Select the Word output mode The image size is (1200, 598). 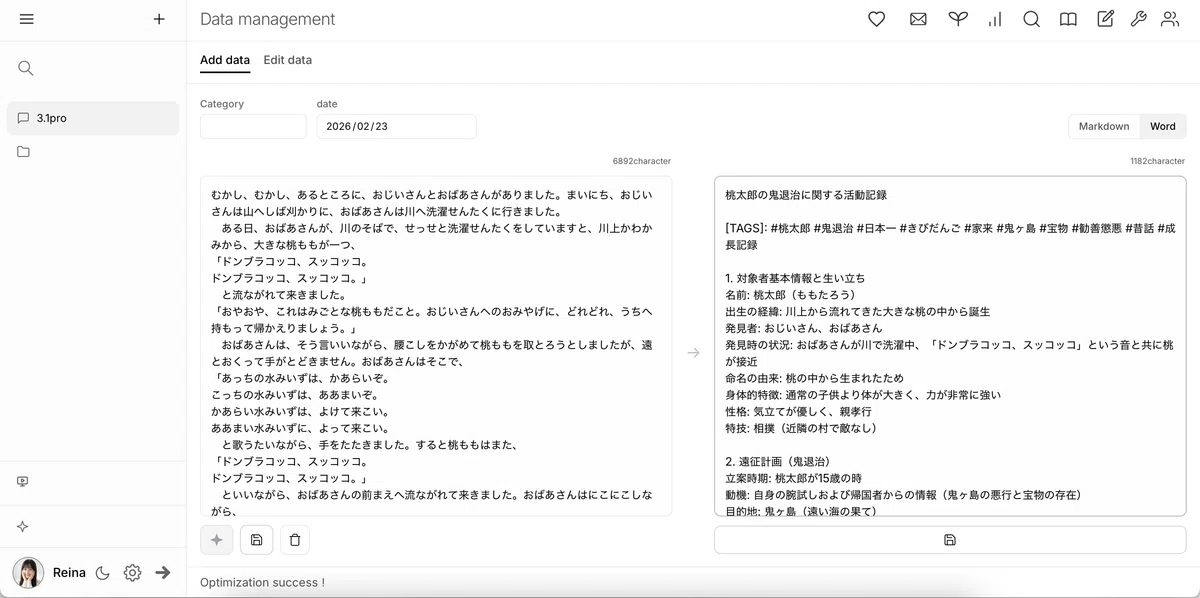(x=1163, y=126)
